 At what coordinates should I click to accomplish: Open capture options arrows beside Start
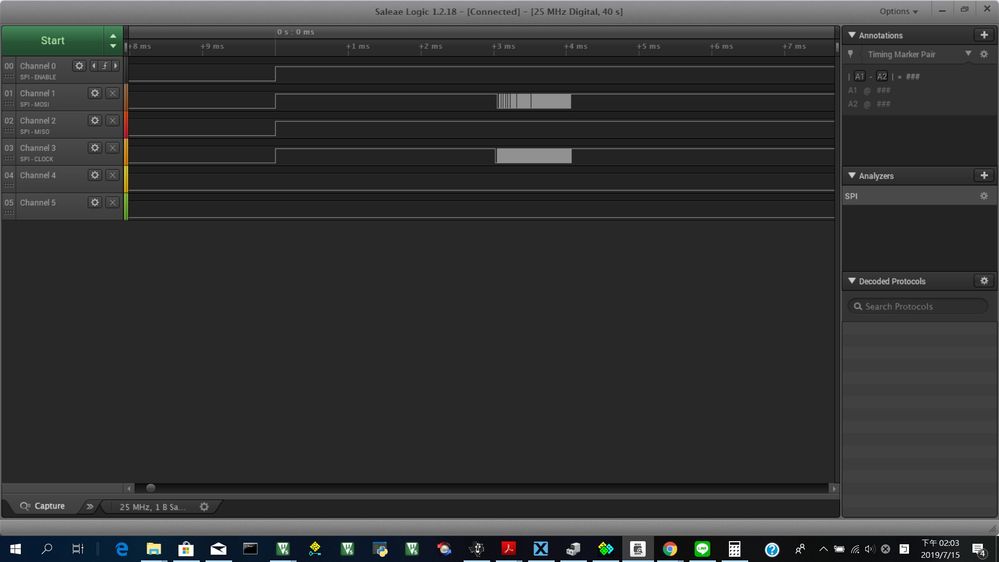113,41
